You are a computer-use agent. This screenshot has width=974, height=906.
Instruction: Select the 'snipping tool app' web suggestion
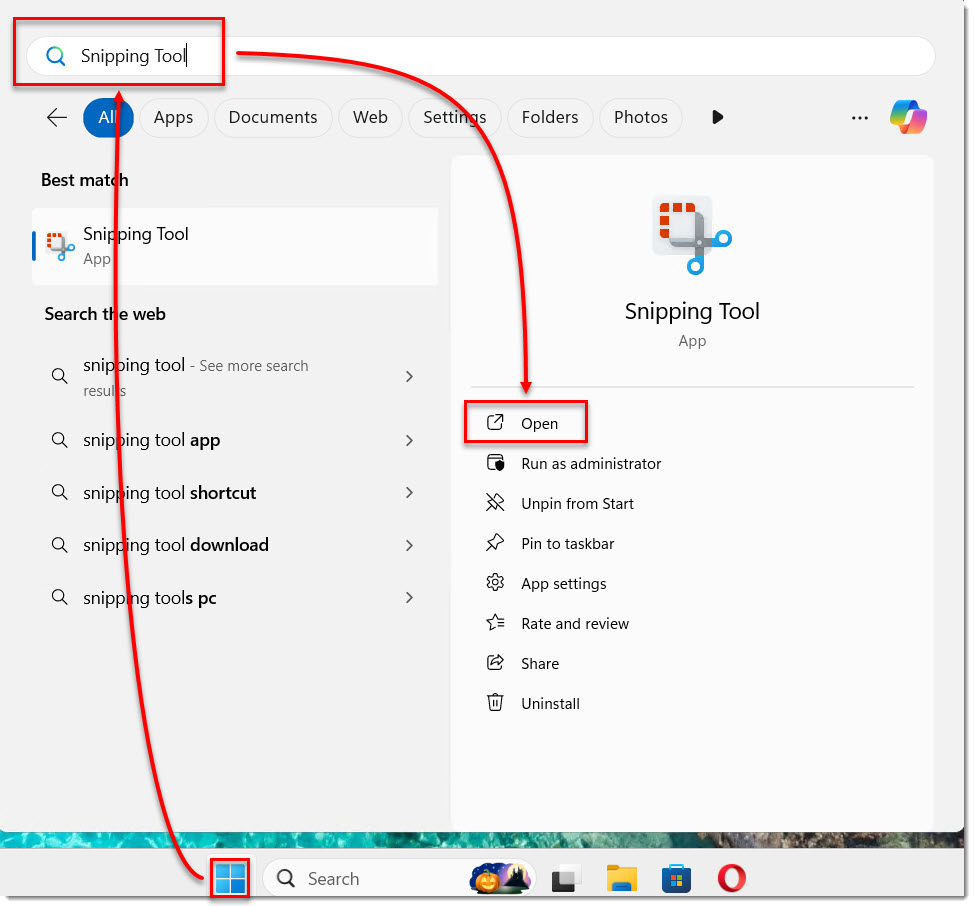235,440
